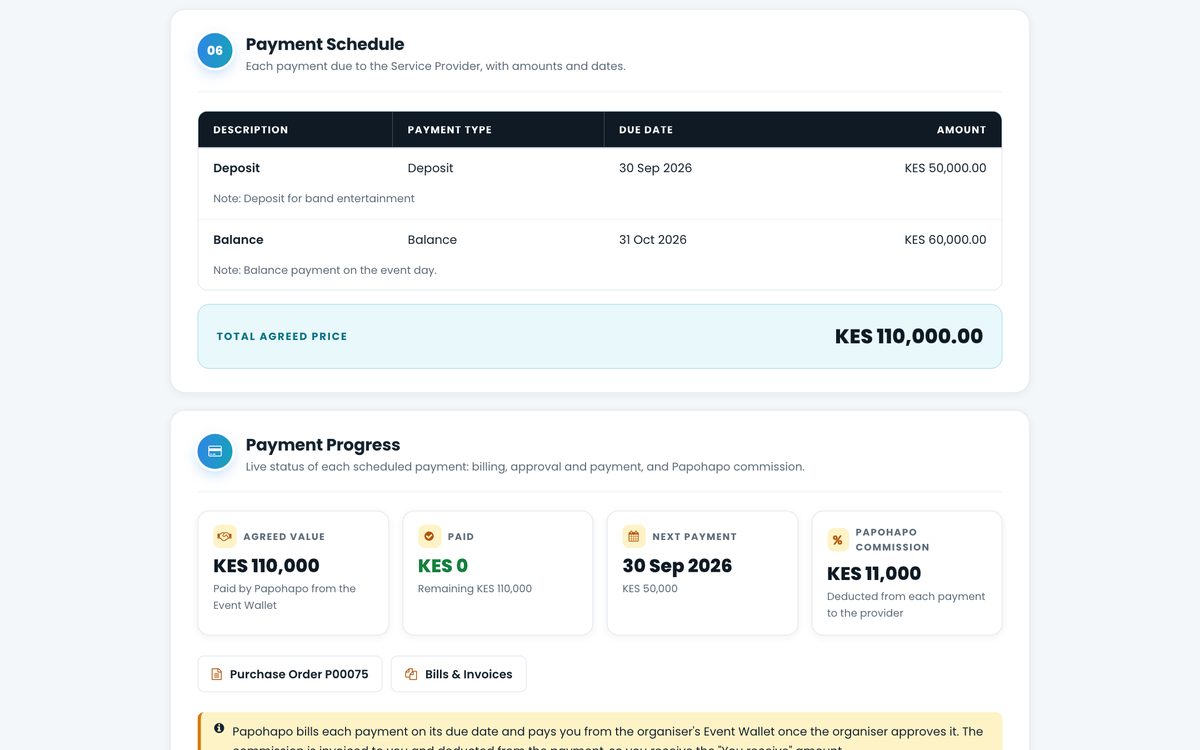Click the Paid checkmark icon
1200x750 pixels.
(429, 537)
